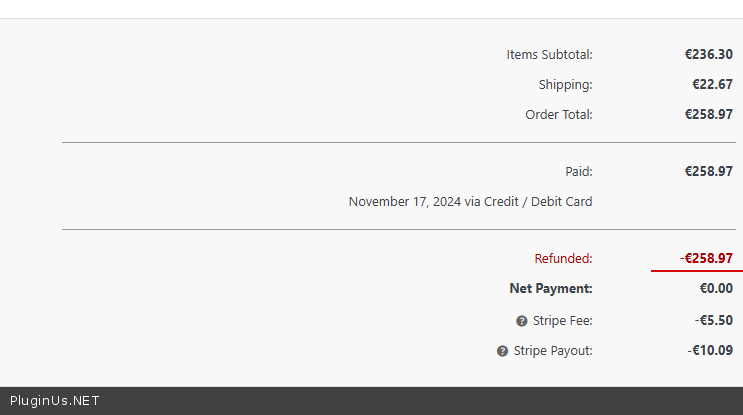Click the red Refunded label
The height and width of the screenshot is (415, 743).
point(563,259)
